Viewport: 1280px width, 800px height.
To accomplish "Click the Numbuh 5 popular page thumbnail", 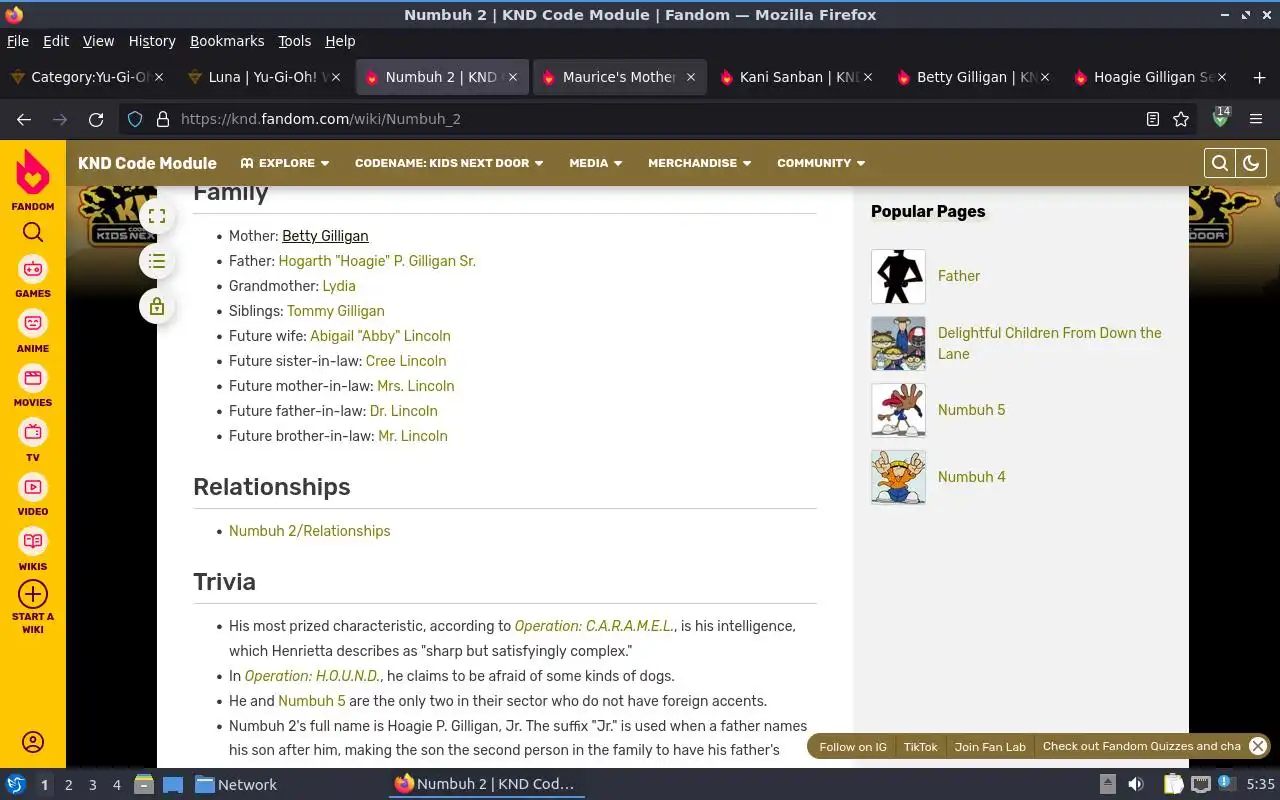I will [898, 410].
